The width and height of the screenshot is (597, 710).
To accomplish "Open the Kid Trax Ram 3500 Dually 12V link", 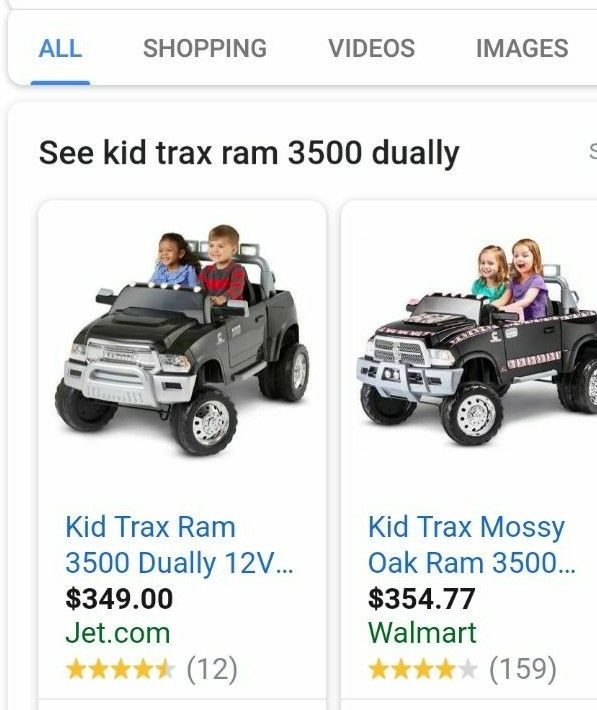I will click(179, 545).
